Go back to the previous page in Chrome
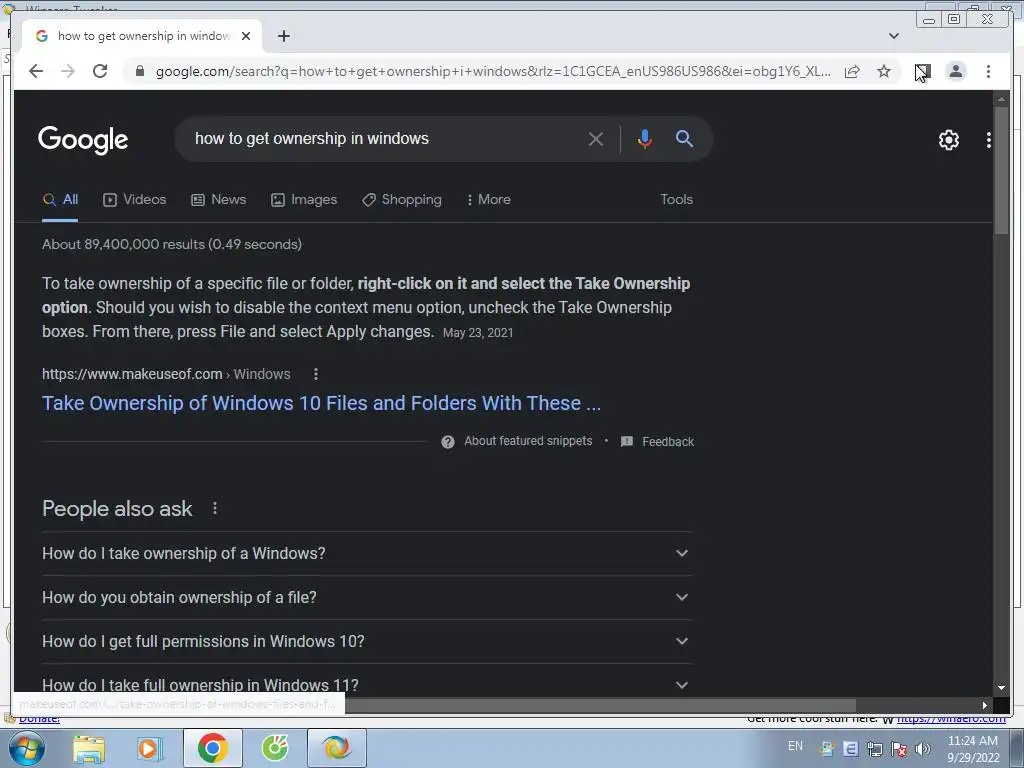 coord(36,71)
